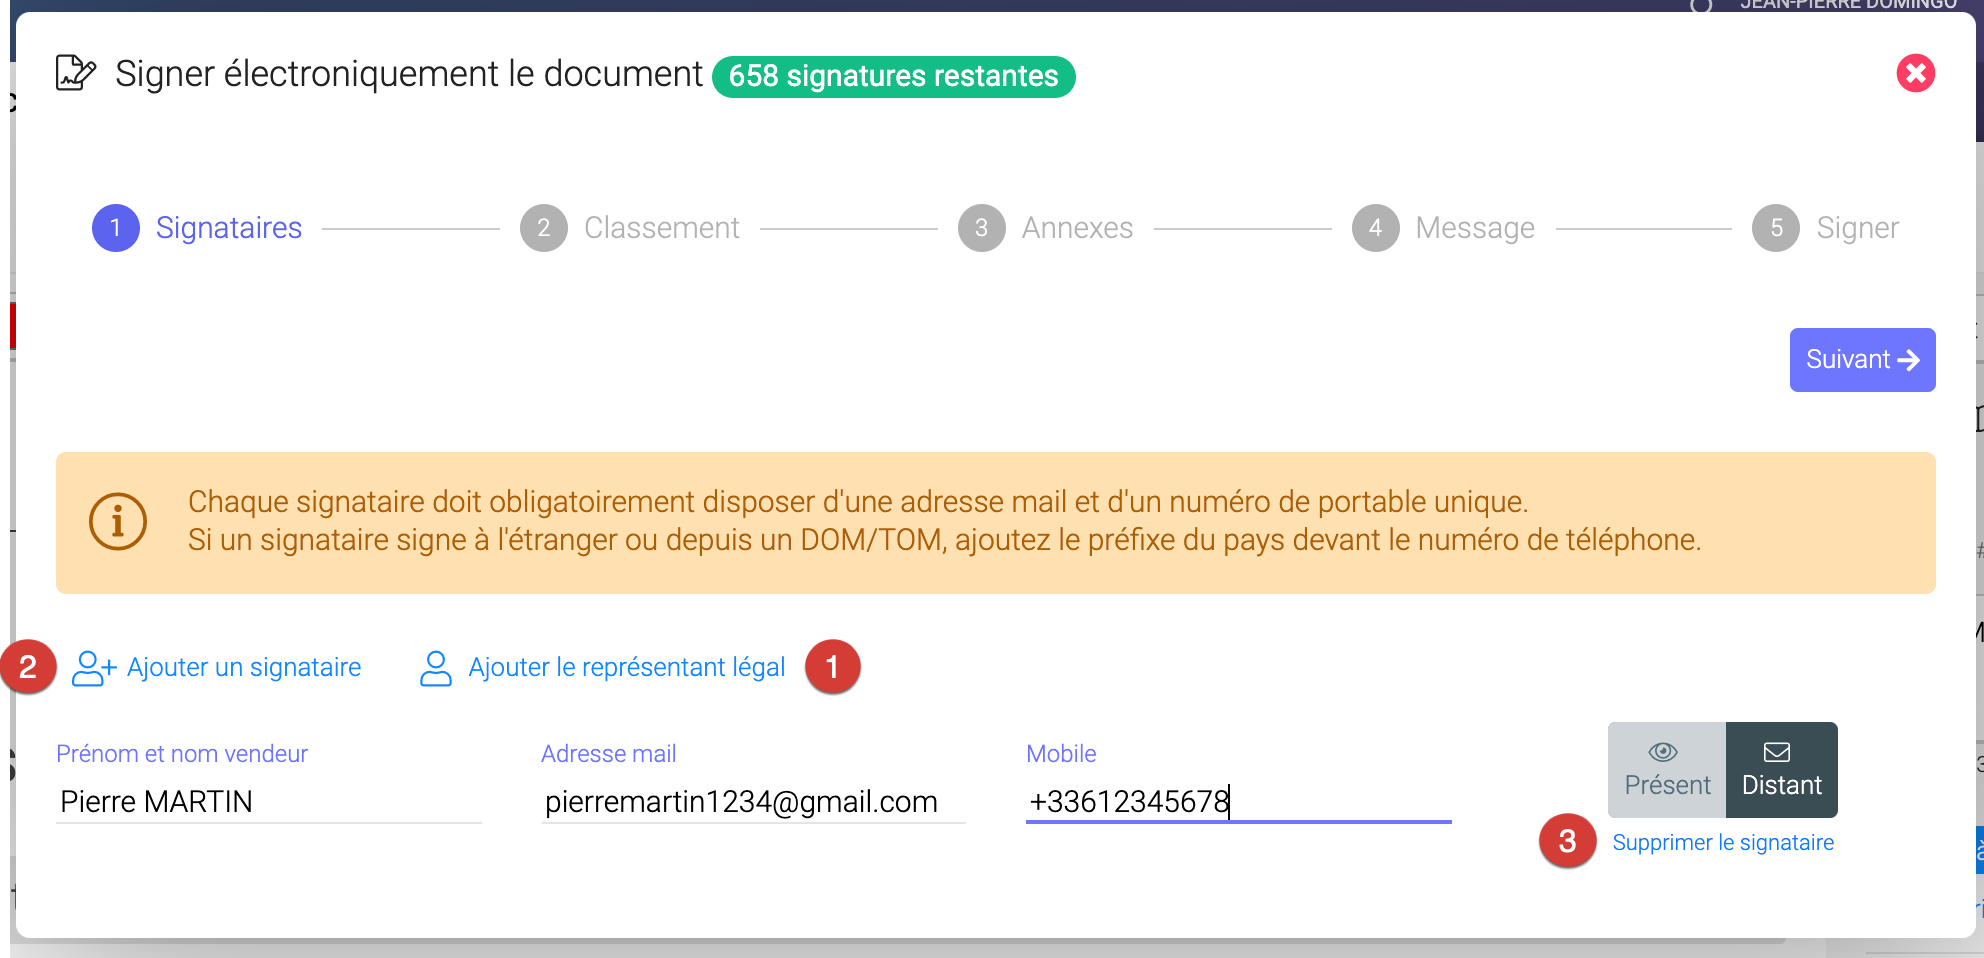The image size is (1984, 958).
Task: Click the envelope icon on Distant
Action: point(1777,752)
